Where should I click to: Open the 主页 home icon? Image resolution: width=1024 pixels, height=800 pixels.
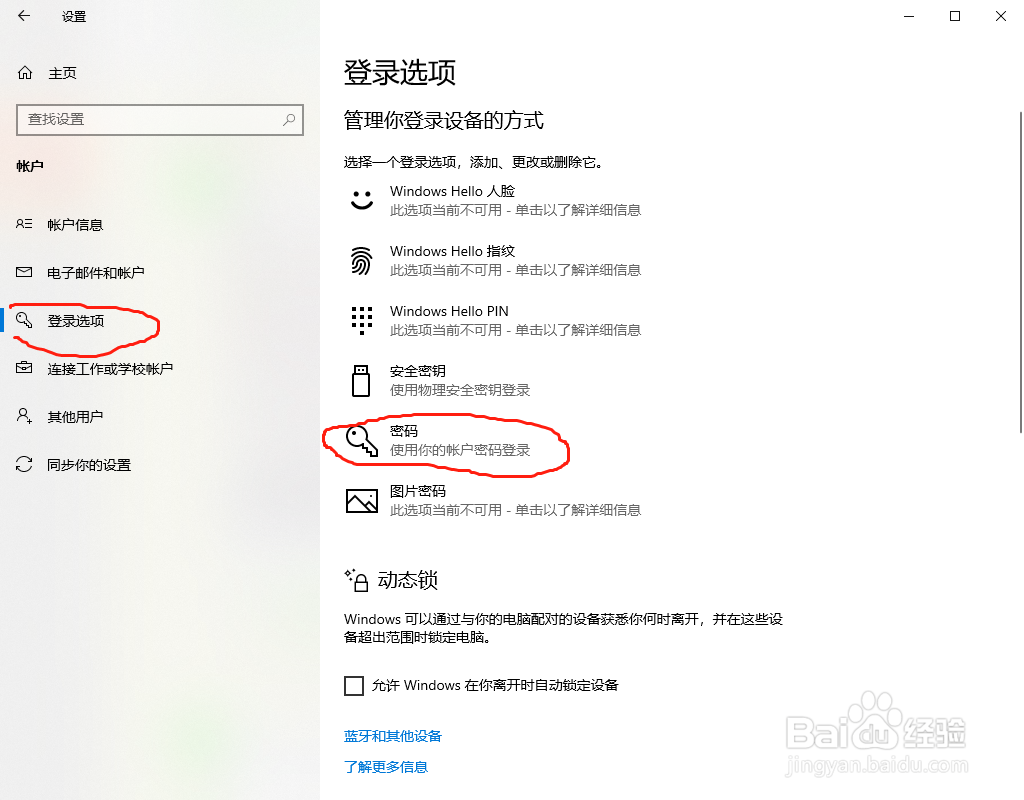coord(25,72)
